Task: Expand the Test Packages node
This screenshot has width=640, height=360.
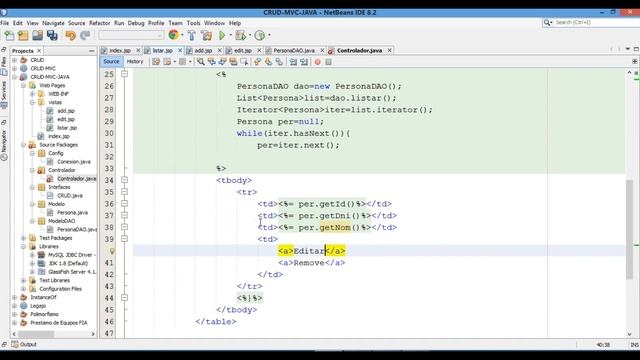Action: [x=24, y=238]
